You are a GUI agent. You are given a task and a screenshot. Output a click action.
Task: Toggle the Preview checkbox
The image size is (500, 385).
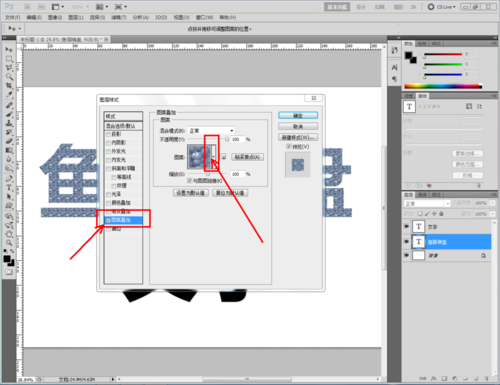289,146
